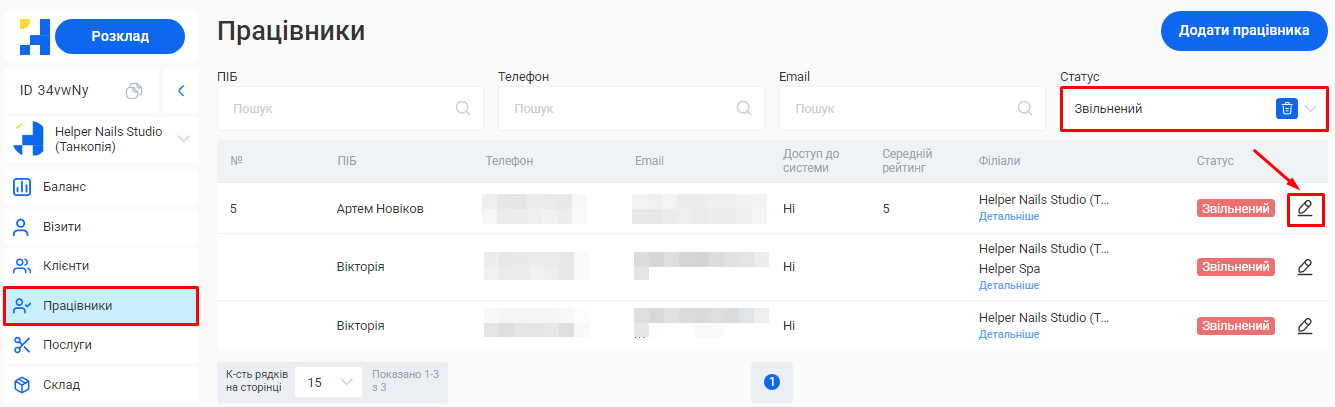Viewport: 1335px width, 407px height.
Task: Click the ПІБ search field
Action: point(340,108)
